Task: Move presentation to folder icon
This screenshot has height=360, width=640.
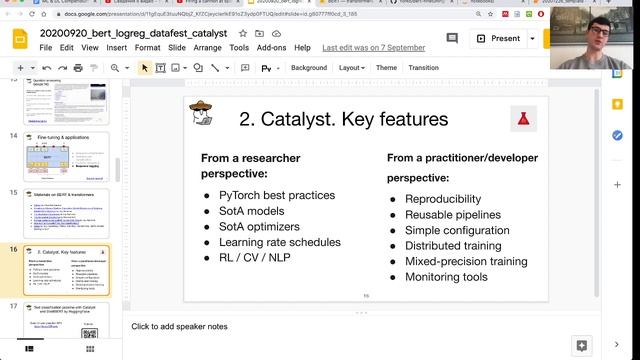Action: tap(260, 33)
